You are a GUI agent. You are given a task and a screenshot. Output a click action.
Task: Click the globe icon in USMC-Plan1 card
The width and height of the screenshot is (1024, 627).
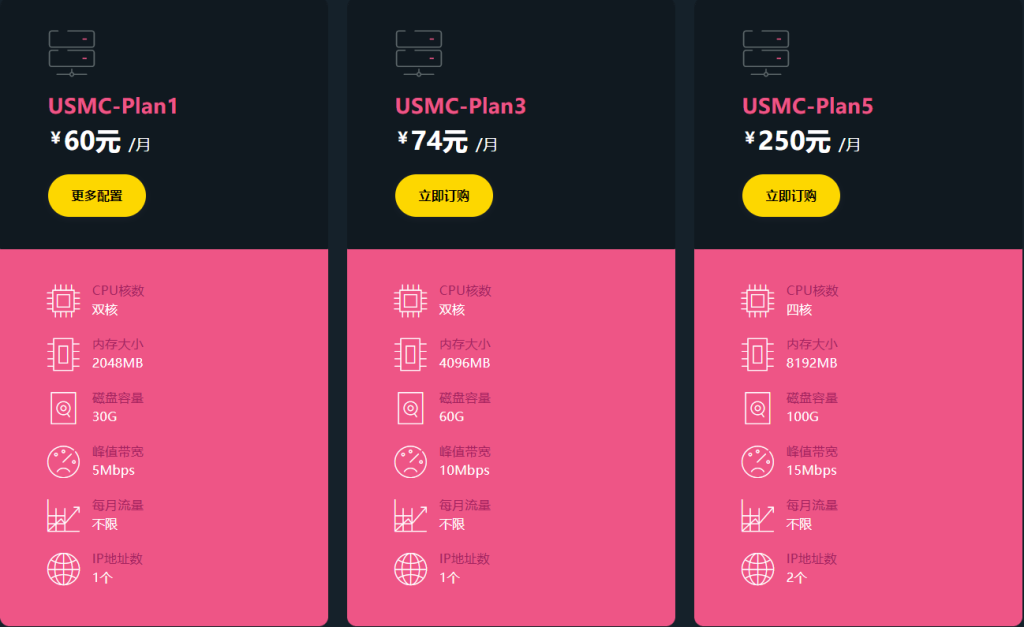pos(63,568)
